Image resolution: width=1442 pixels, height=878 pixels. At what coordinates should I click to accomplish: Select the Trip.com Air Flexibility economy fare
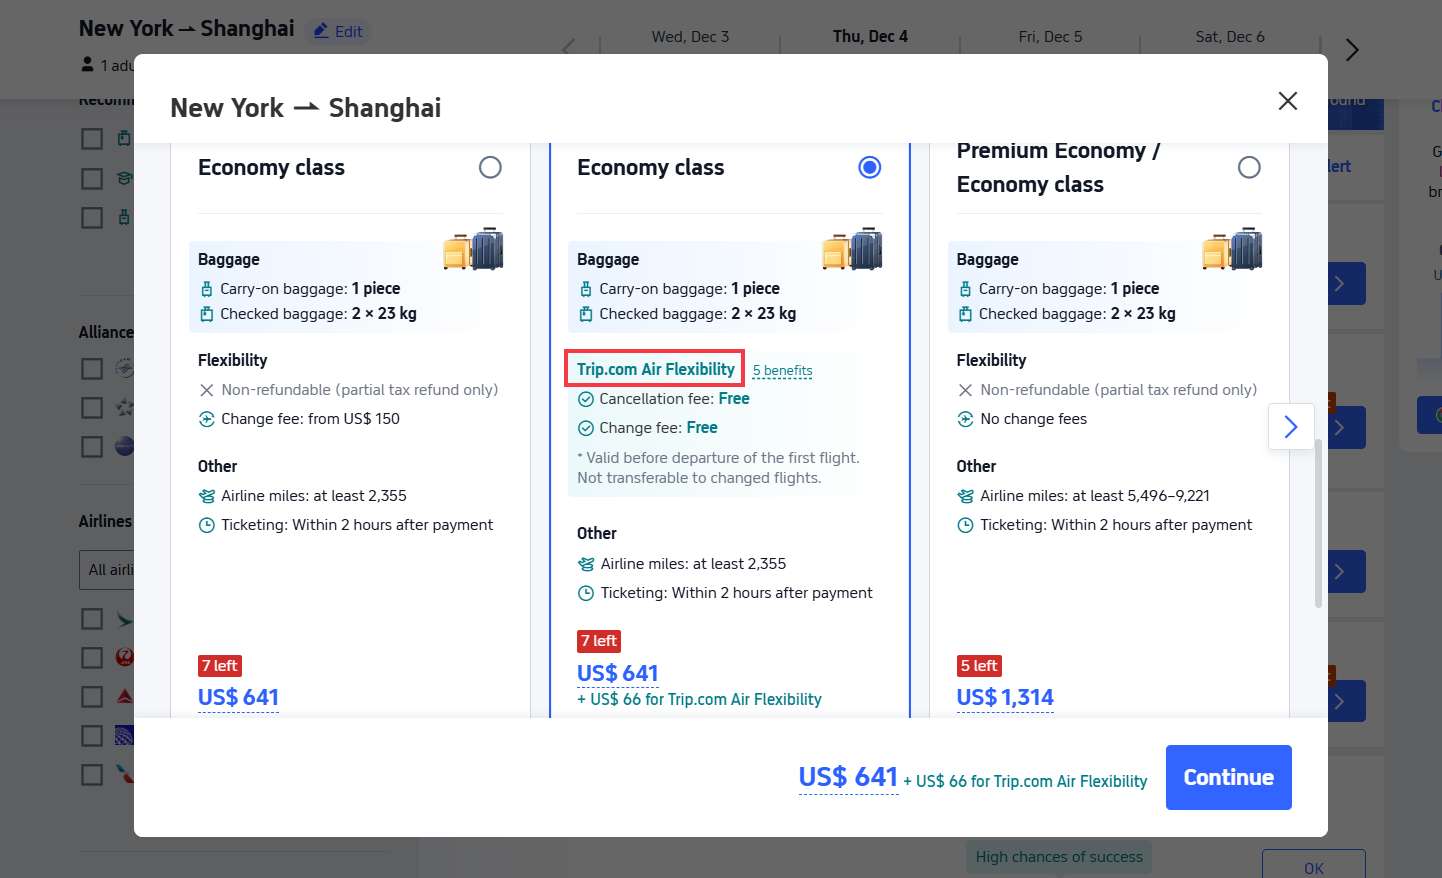click(x=869, y=167)
